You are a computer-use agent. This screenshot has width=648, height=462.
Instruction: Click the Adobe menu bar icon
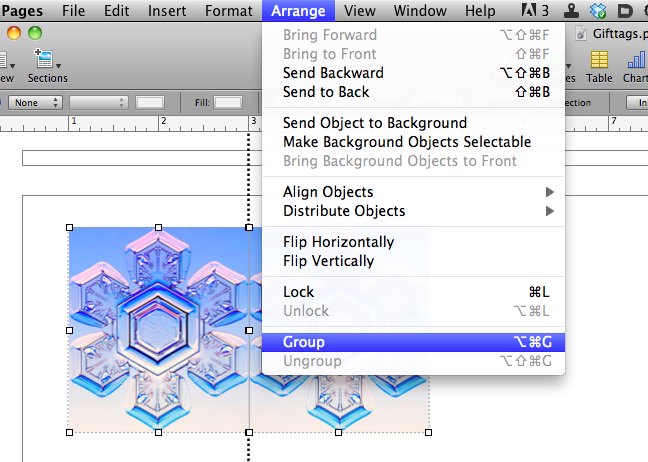(x=529, y=10)
